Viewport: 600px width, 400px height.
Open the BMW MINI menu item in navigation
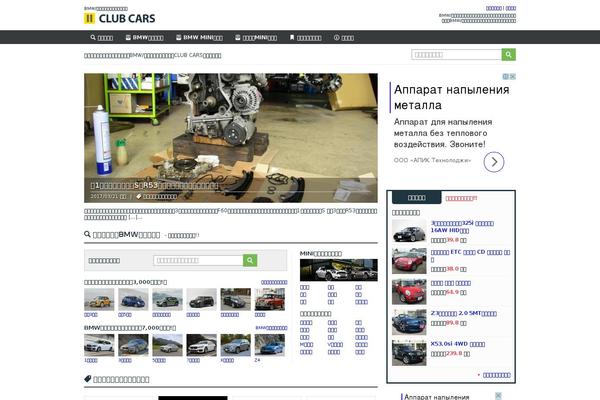tap(199, 38)
